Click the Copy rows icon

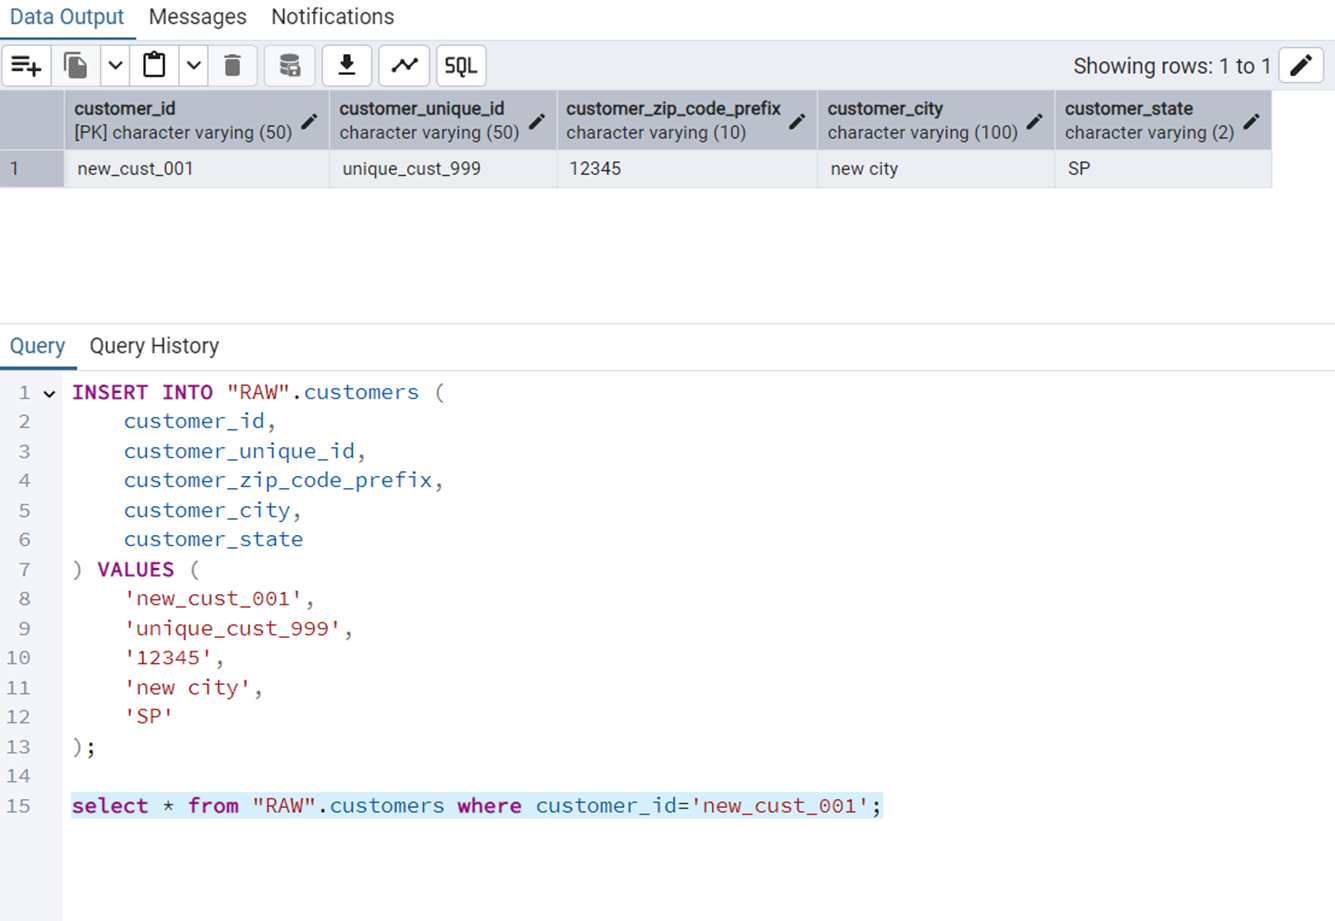click(76, 66)
